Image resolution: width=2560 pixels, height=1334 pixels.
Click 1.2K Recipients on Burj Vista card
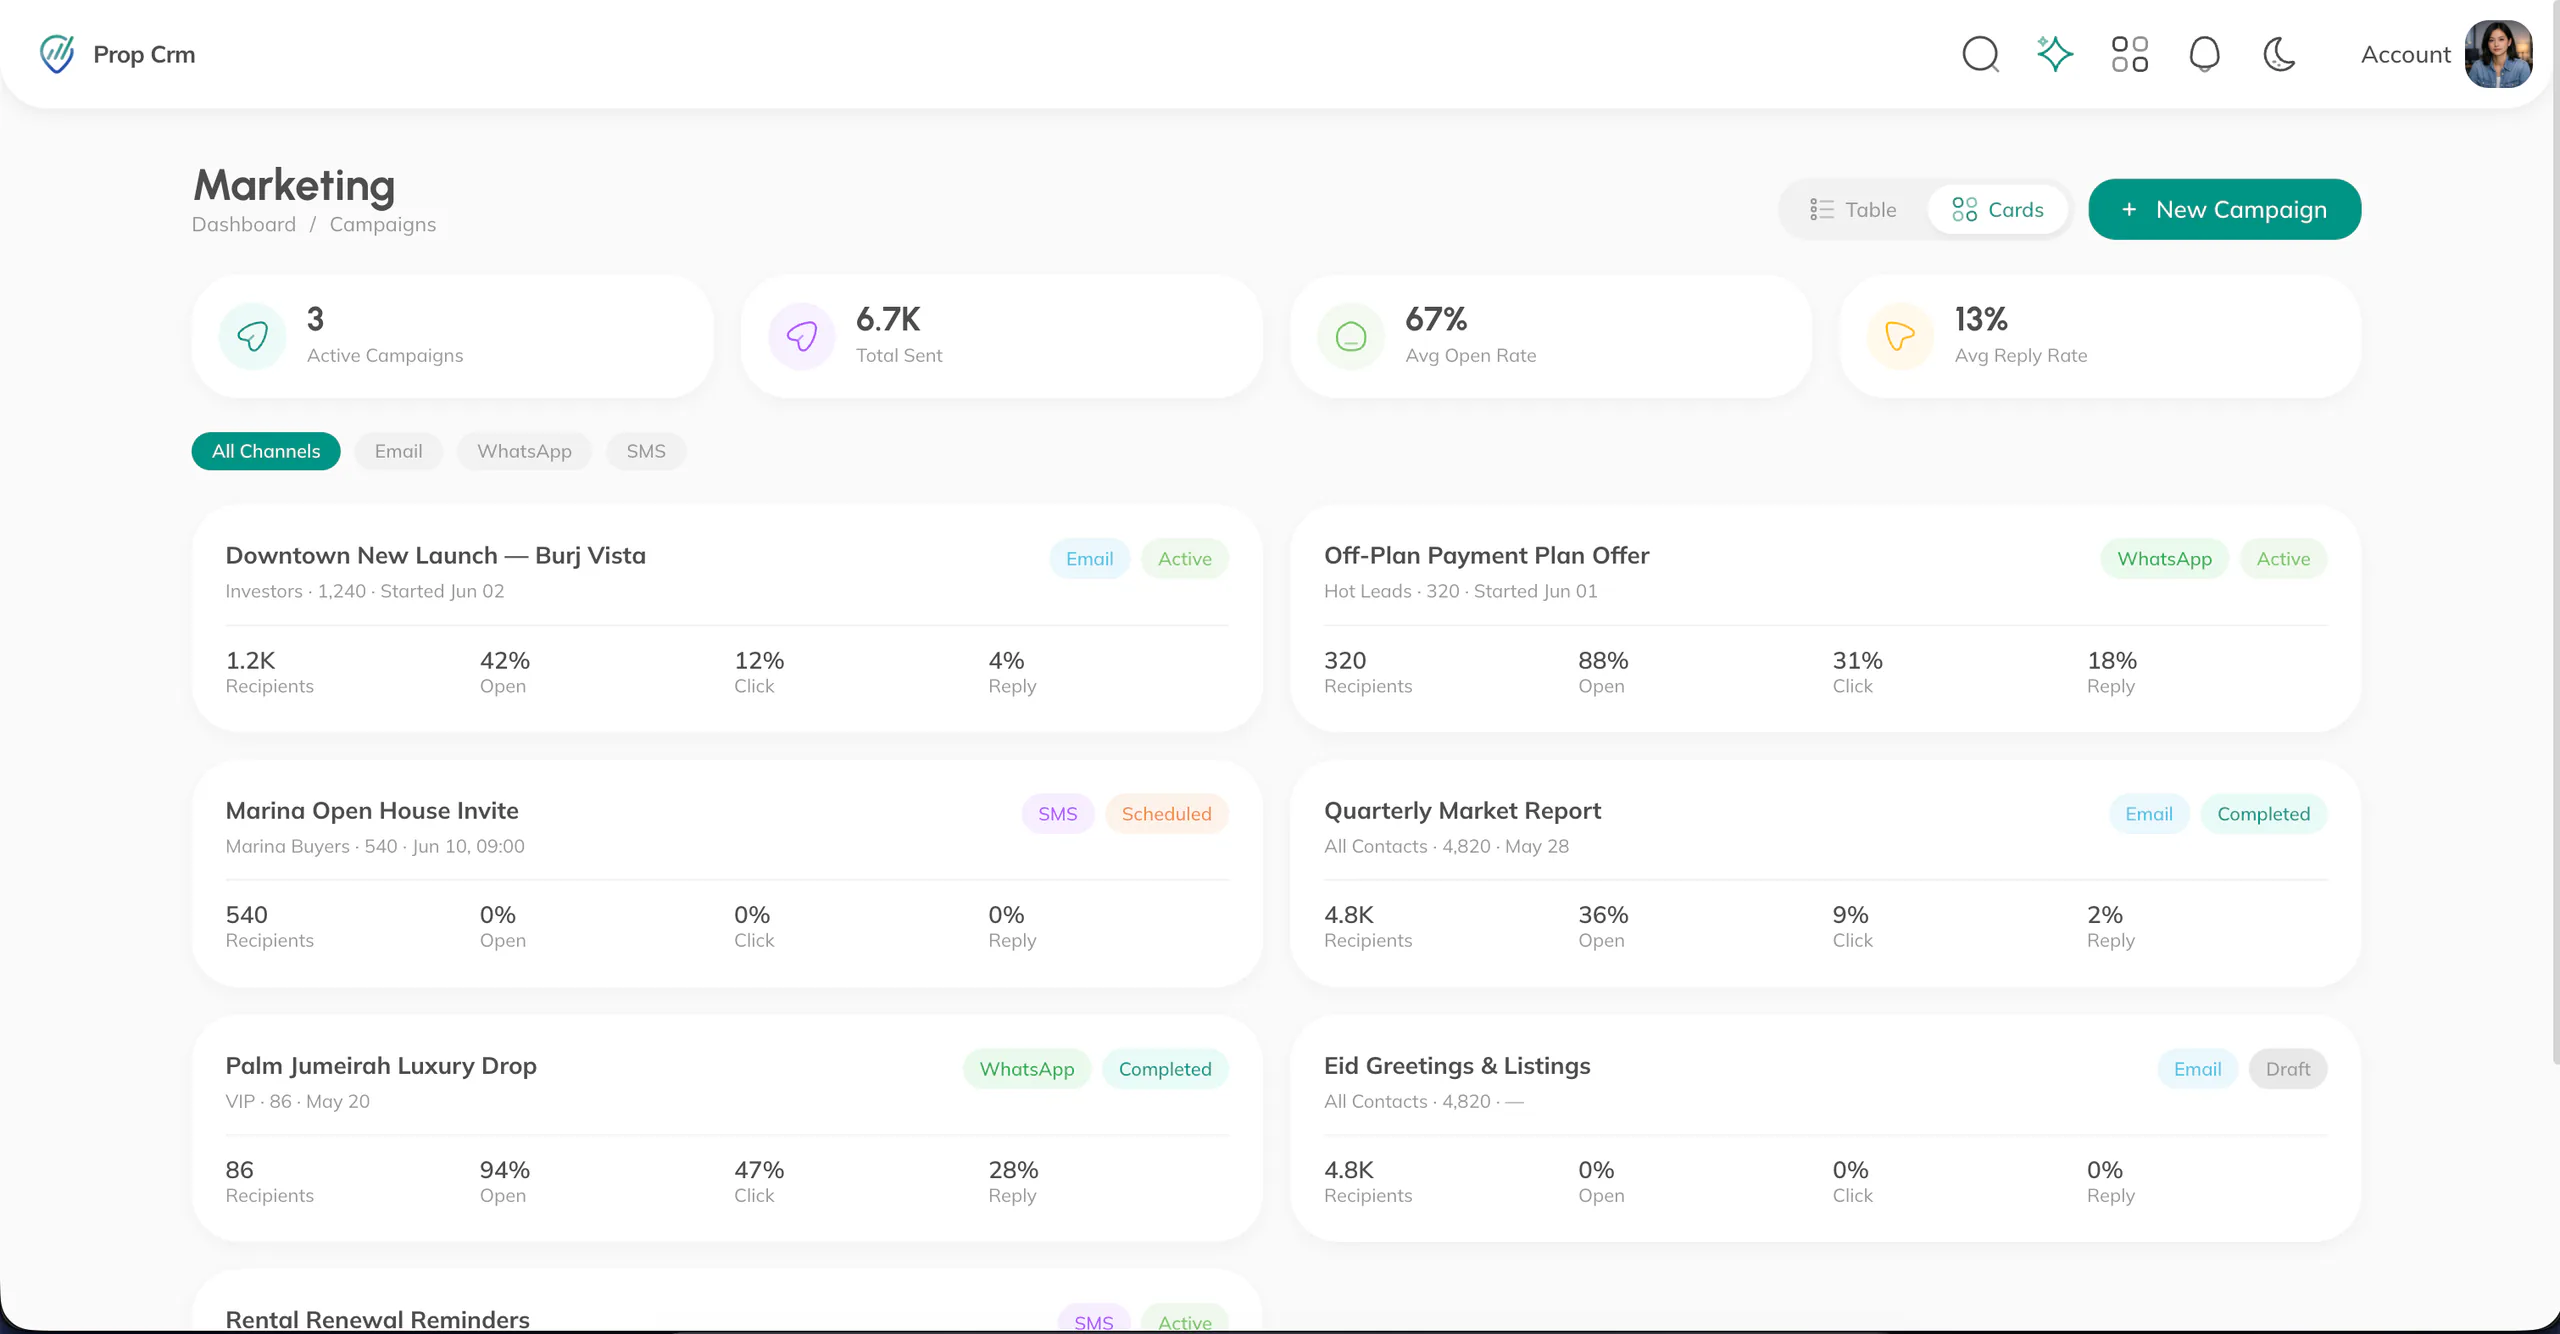click(269, 672)
